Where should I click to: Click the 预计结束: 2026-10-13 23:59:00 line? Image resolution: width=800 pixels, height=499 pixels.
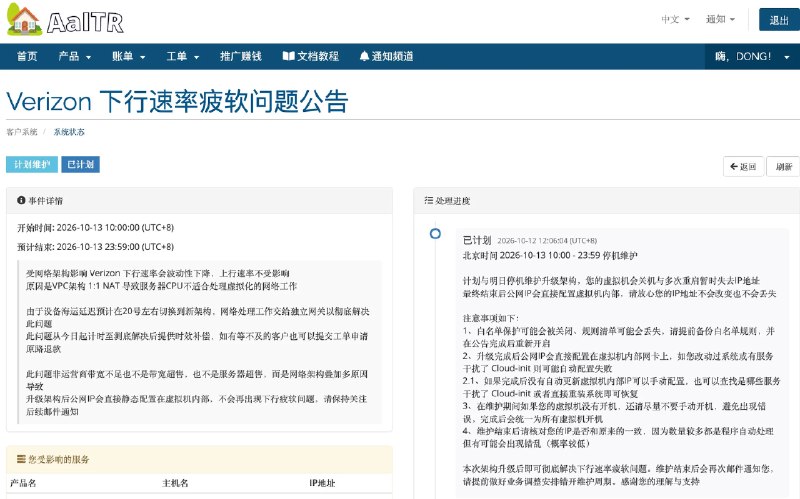pyautogui.click(x=95, y=247)
